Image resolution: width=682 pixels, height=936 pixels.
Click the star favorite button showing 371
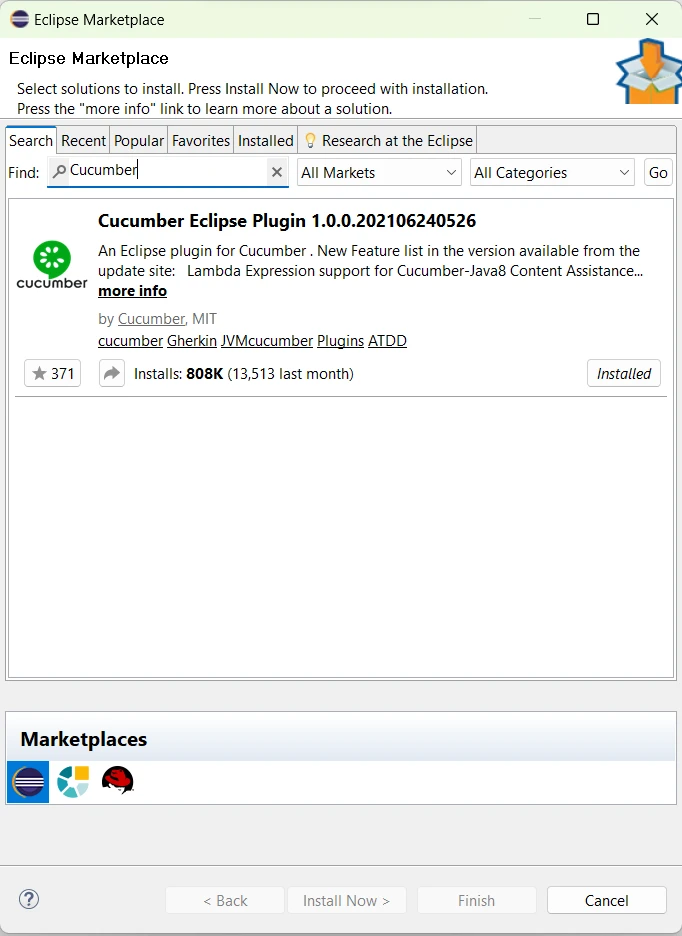pyautogui.click(x=53, y=374)
